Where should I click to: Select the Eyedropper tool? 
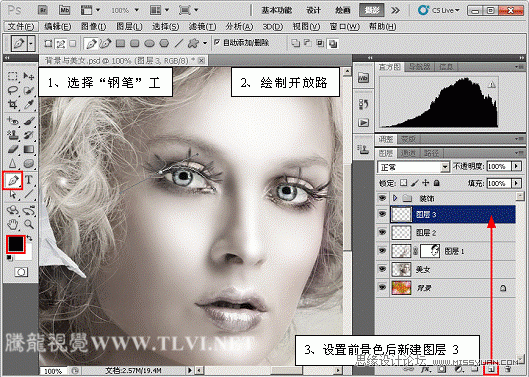(x=29, y=104)
